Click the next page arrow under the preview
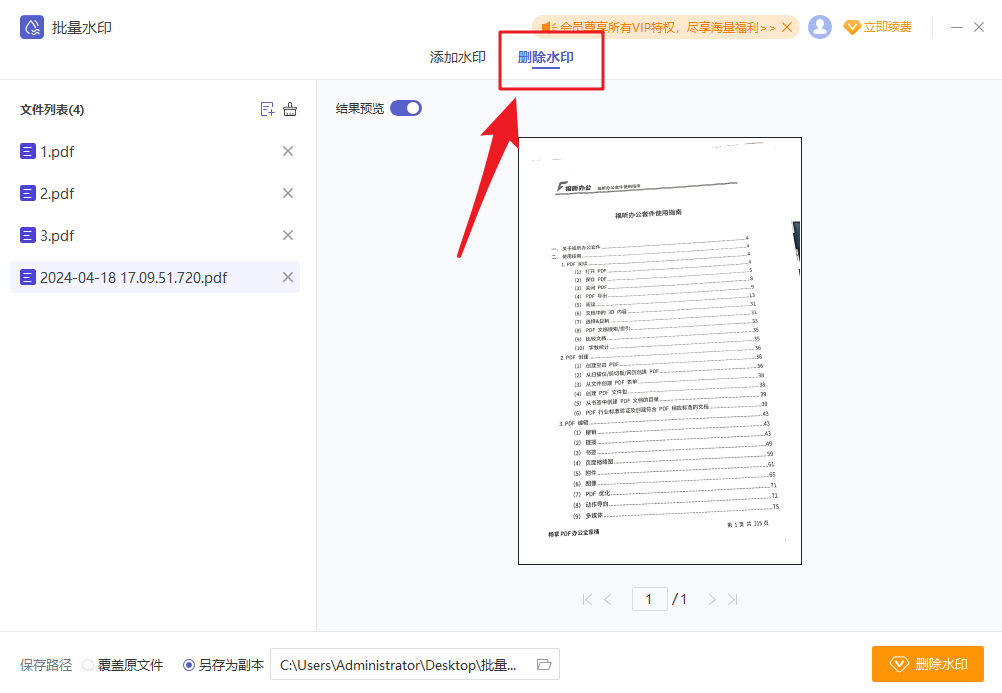Screen dimensions: 1002x693 tap(711, 599)
